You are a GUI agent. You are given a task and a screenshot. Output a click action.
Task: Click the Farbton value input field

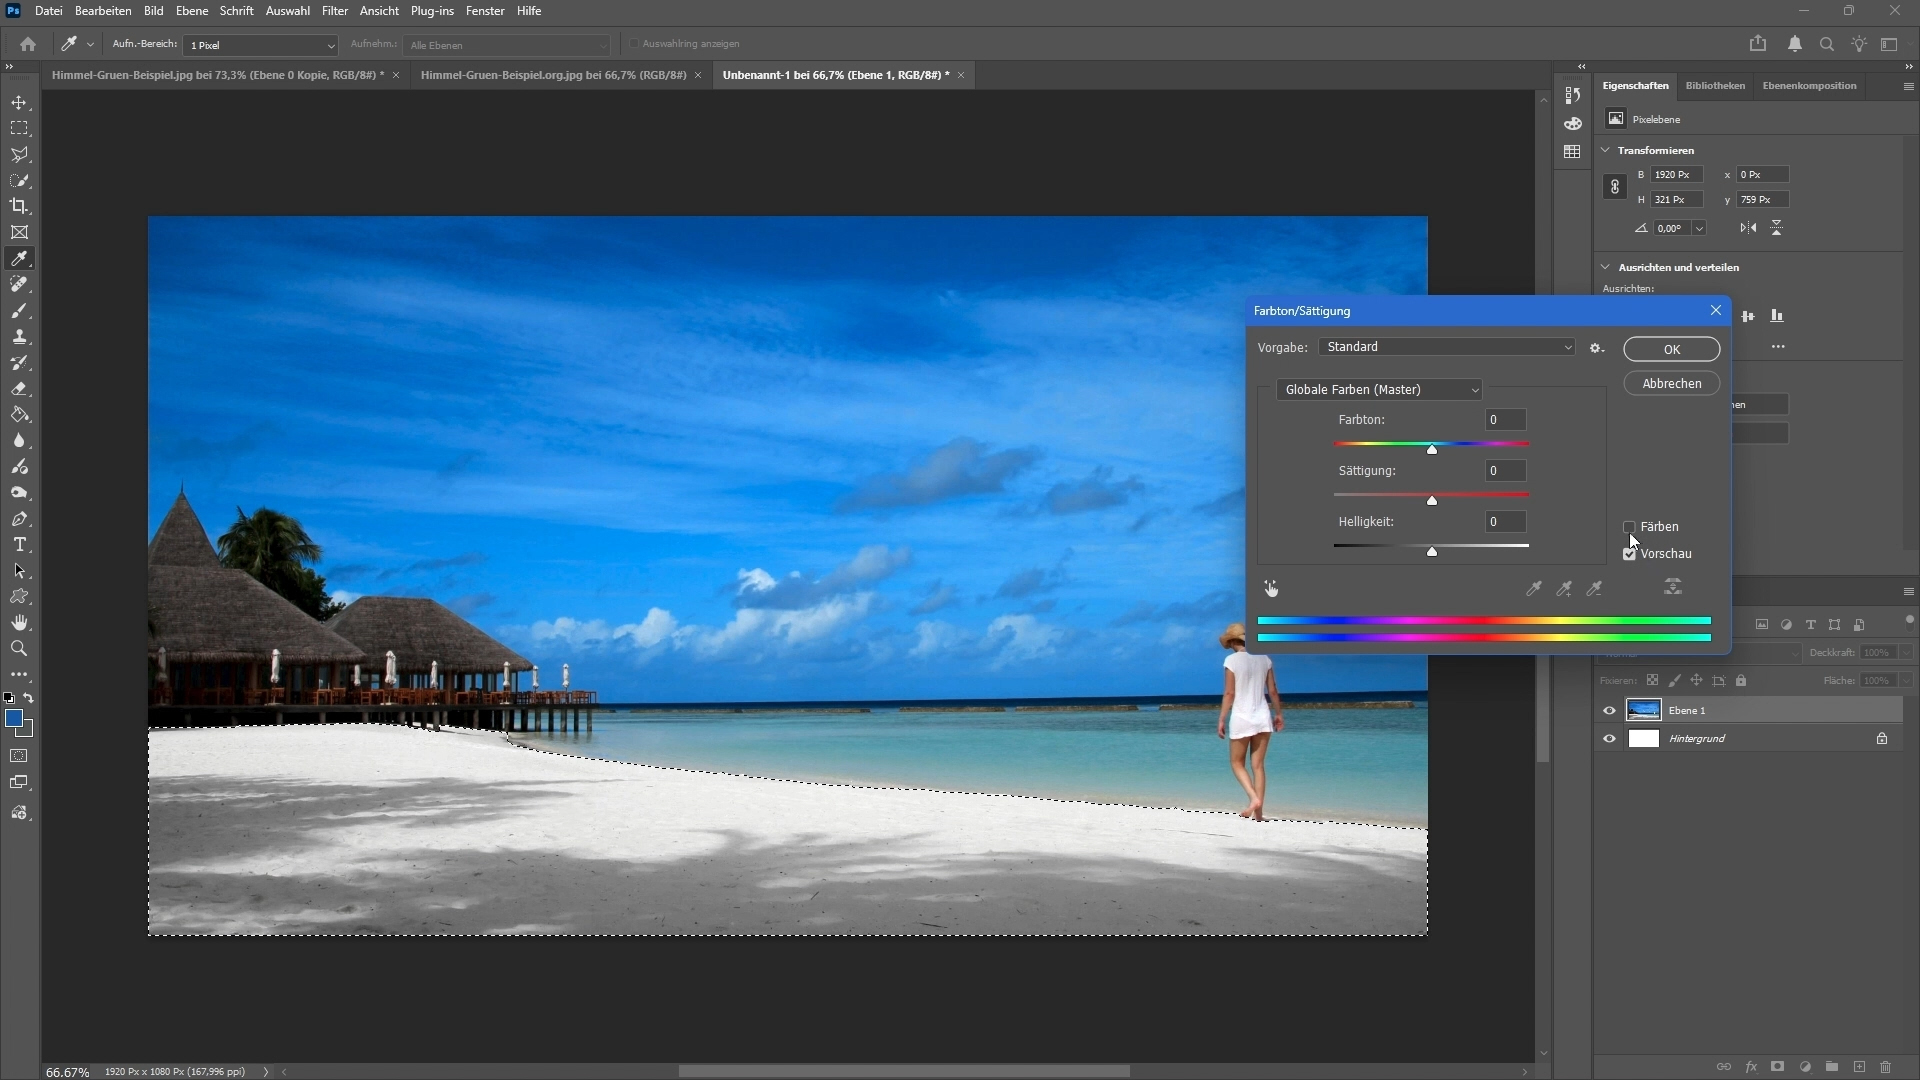tap(1505, 420)
